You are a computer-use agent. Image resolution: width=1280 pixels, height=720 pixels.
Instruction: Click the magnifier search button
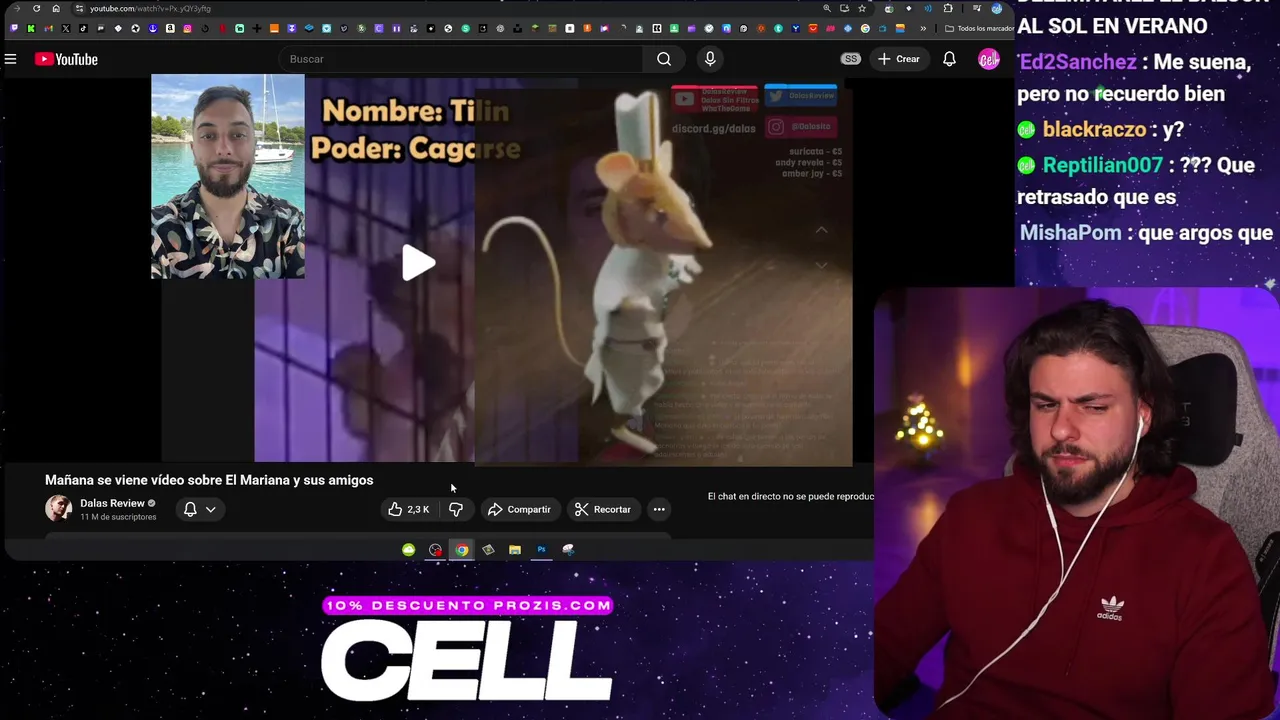point(664,59)
